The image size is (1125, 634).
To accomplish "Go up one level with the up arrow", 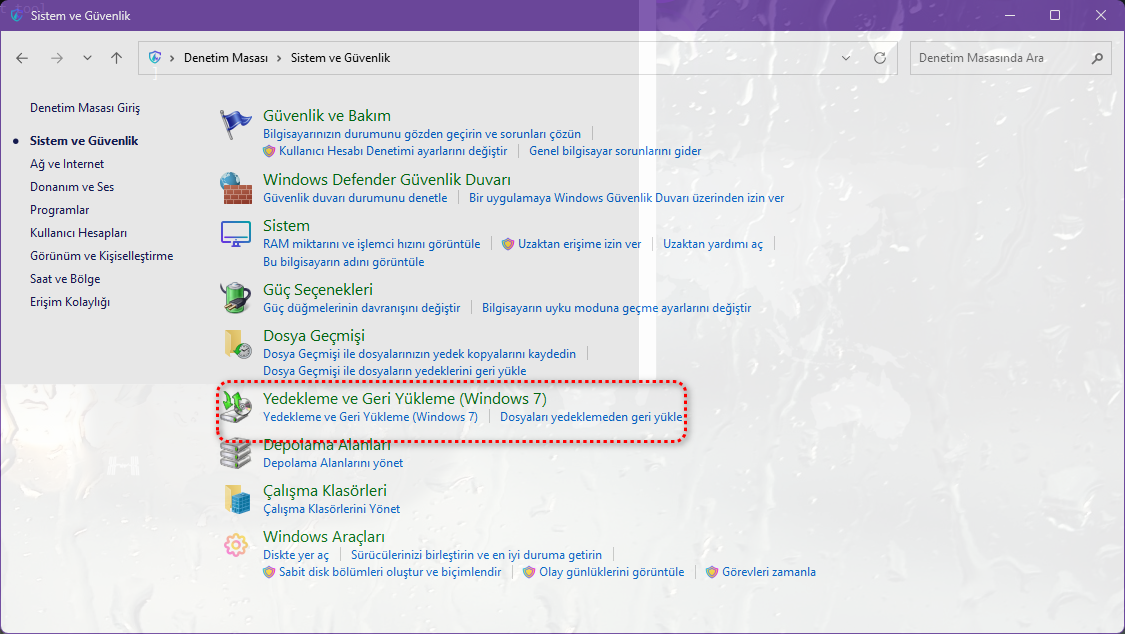I will click(x=116, y=58).
